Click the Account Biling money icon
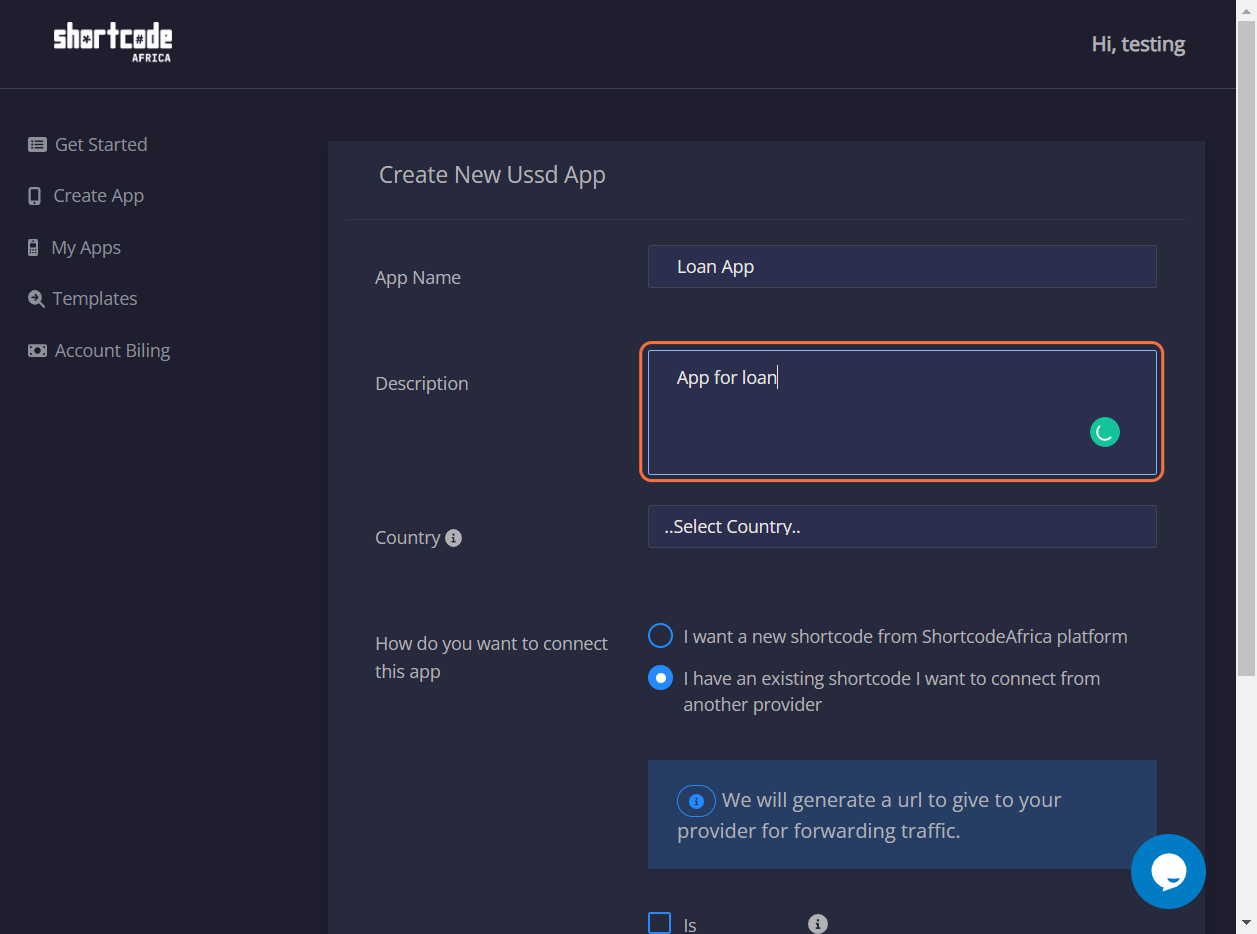Viewport: 1257px width, 934px height. coord(37,351)
